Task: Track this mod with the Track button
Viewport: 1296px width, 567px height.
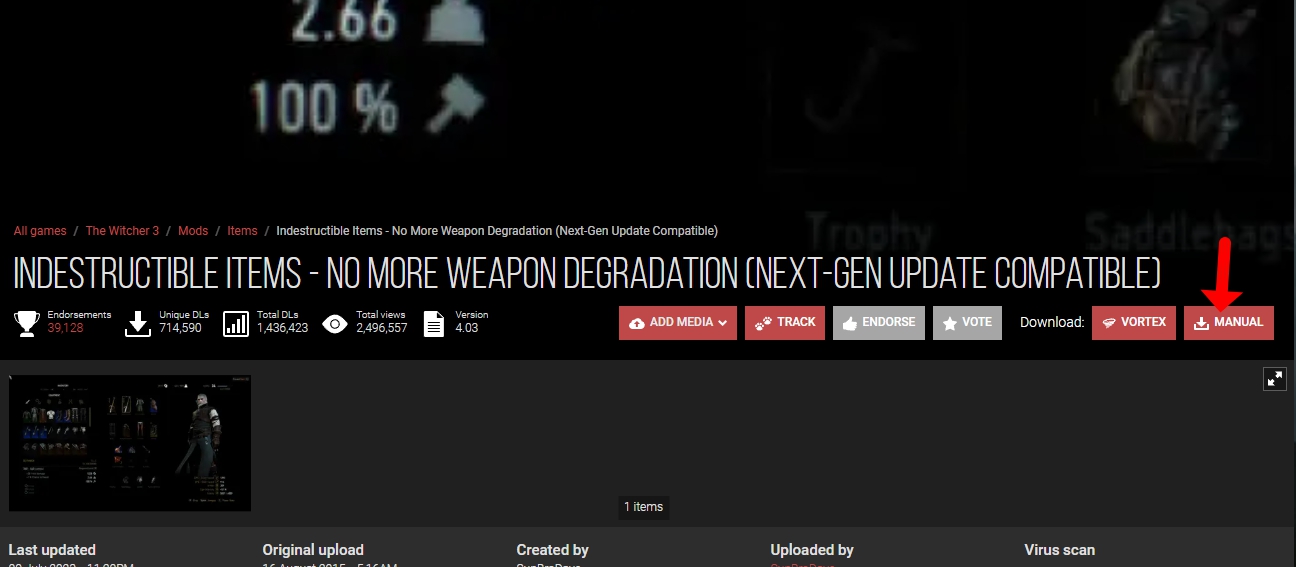Action: (784, 323)
